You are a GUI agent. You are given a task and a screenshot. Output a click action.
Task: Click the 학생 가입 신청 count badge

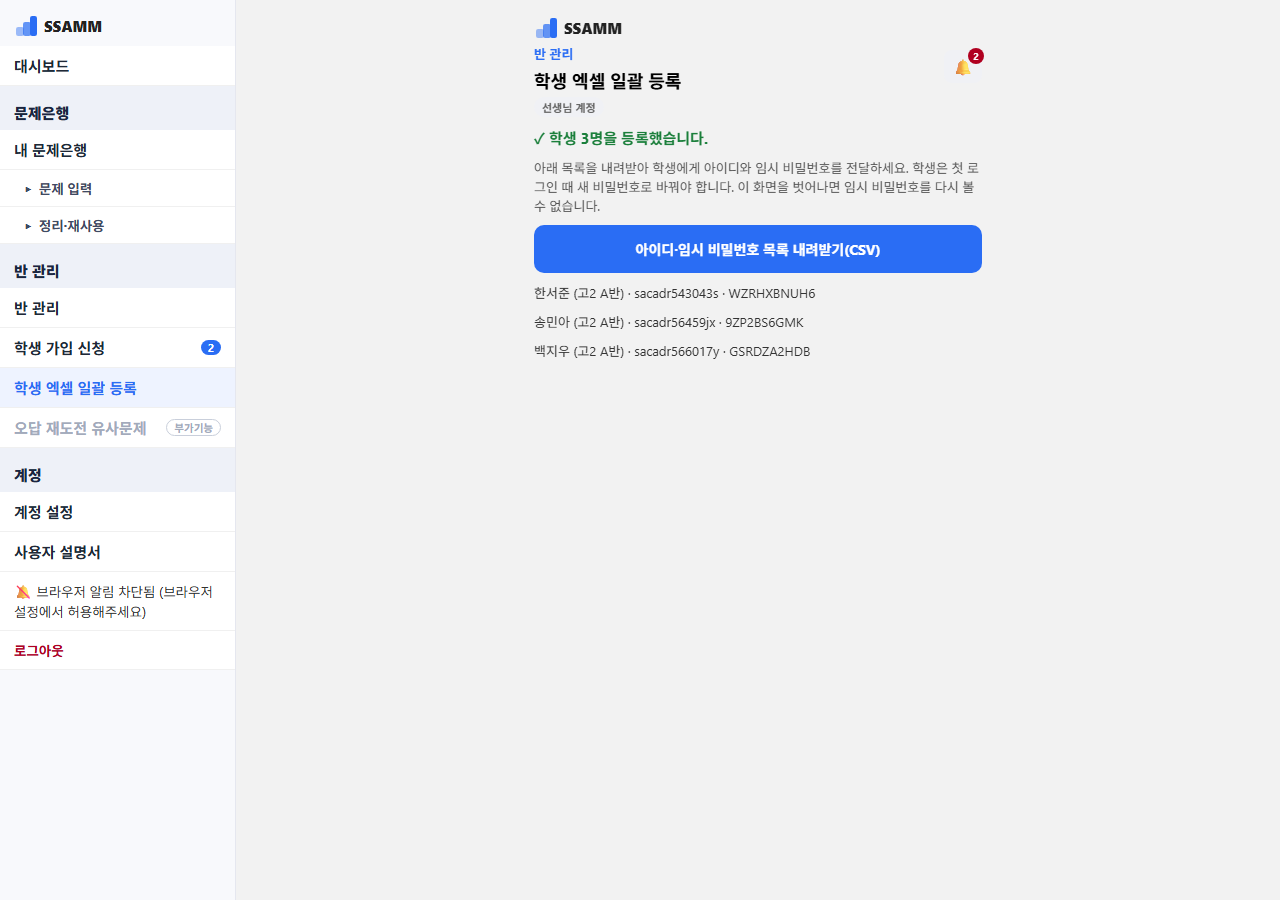[211, 348]
